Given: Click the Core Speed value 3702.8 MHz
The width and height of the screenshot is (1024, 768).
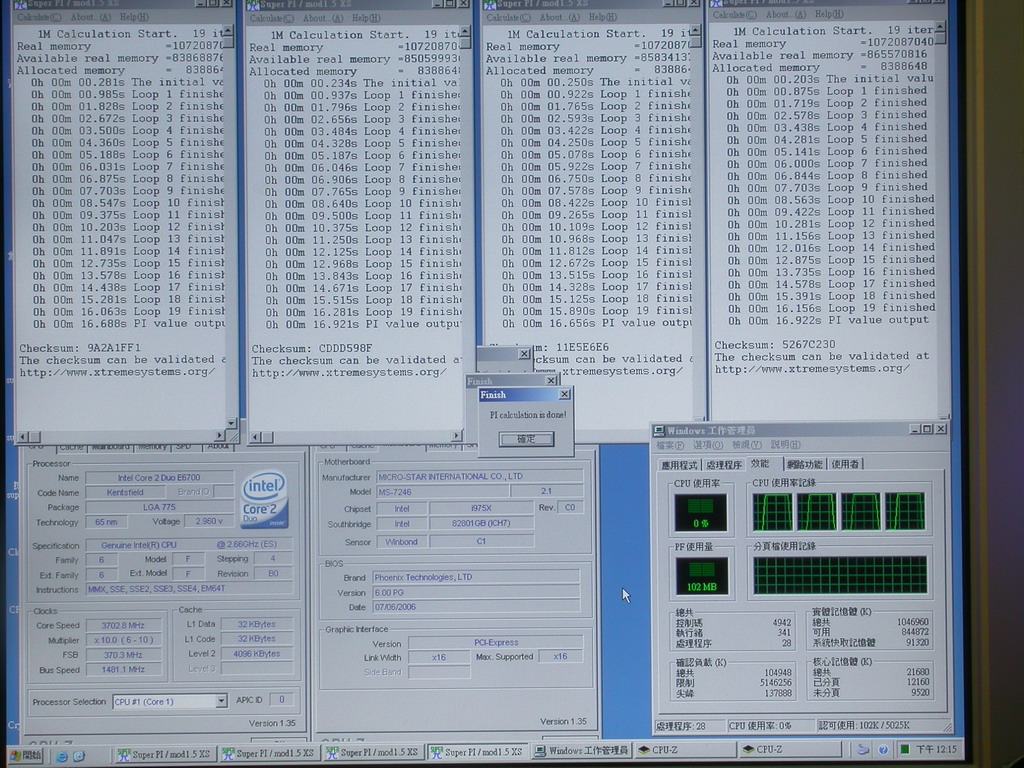Looking at the screenshot, I should pyautogui.click(x=123, y=626).
